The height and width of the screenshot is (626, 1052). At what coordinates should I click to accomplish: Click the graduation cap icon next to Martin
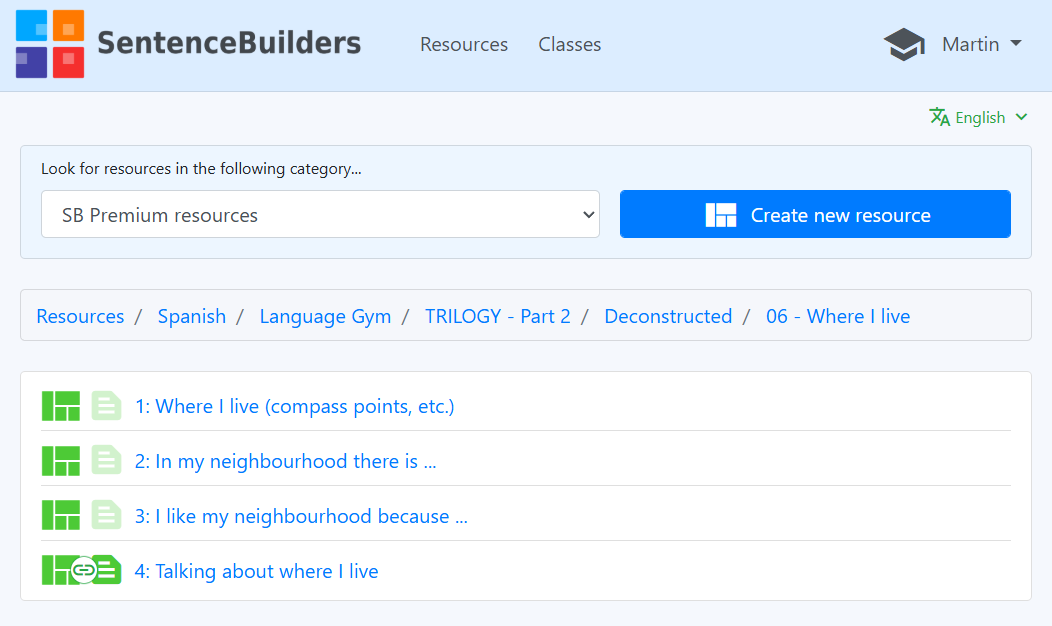[x=903, y=44]
